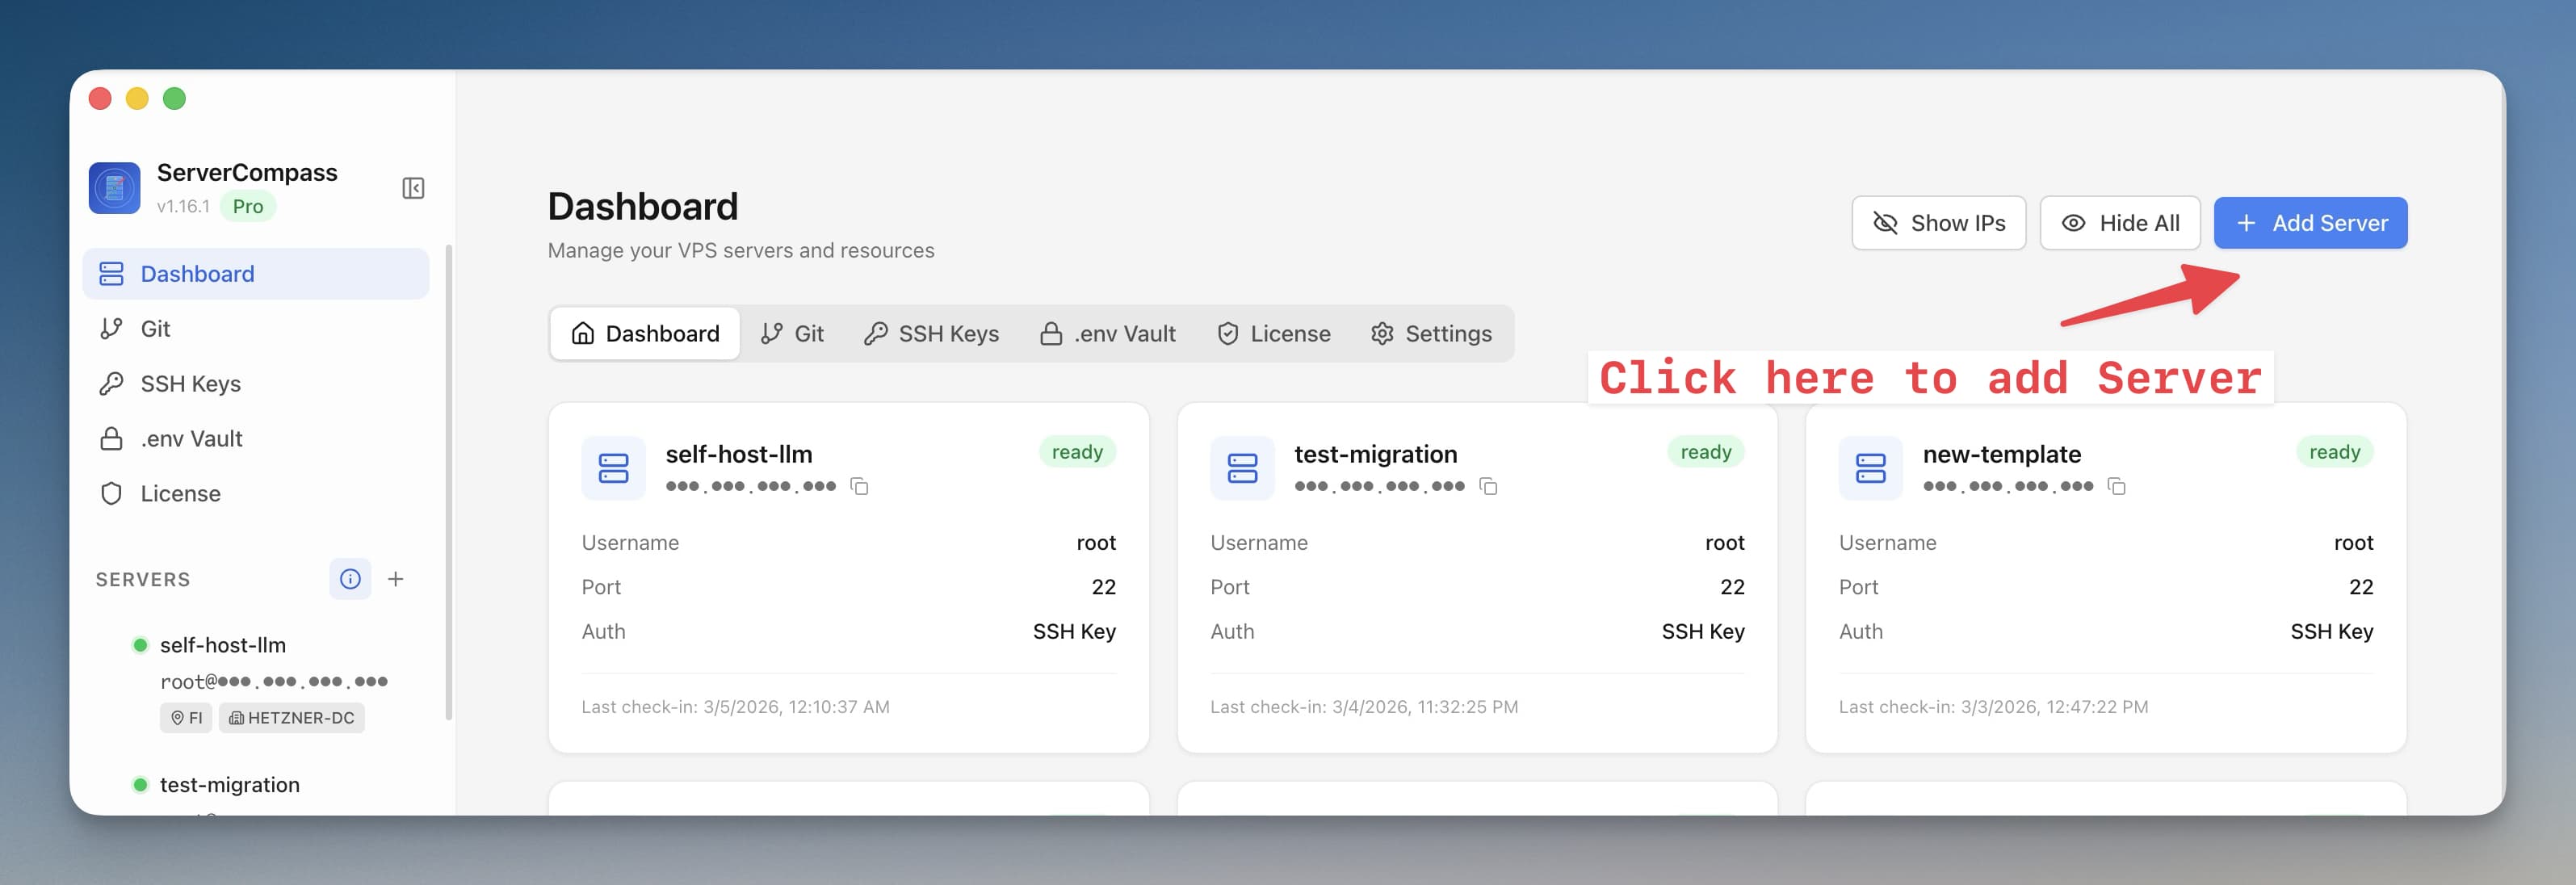Image resolution: width=2576 pixels, height=885 pixels.
Task: Copy new-template IP address icon
Action: [2116, 486]
